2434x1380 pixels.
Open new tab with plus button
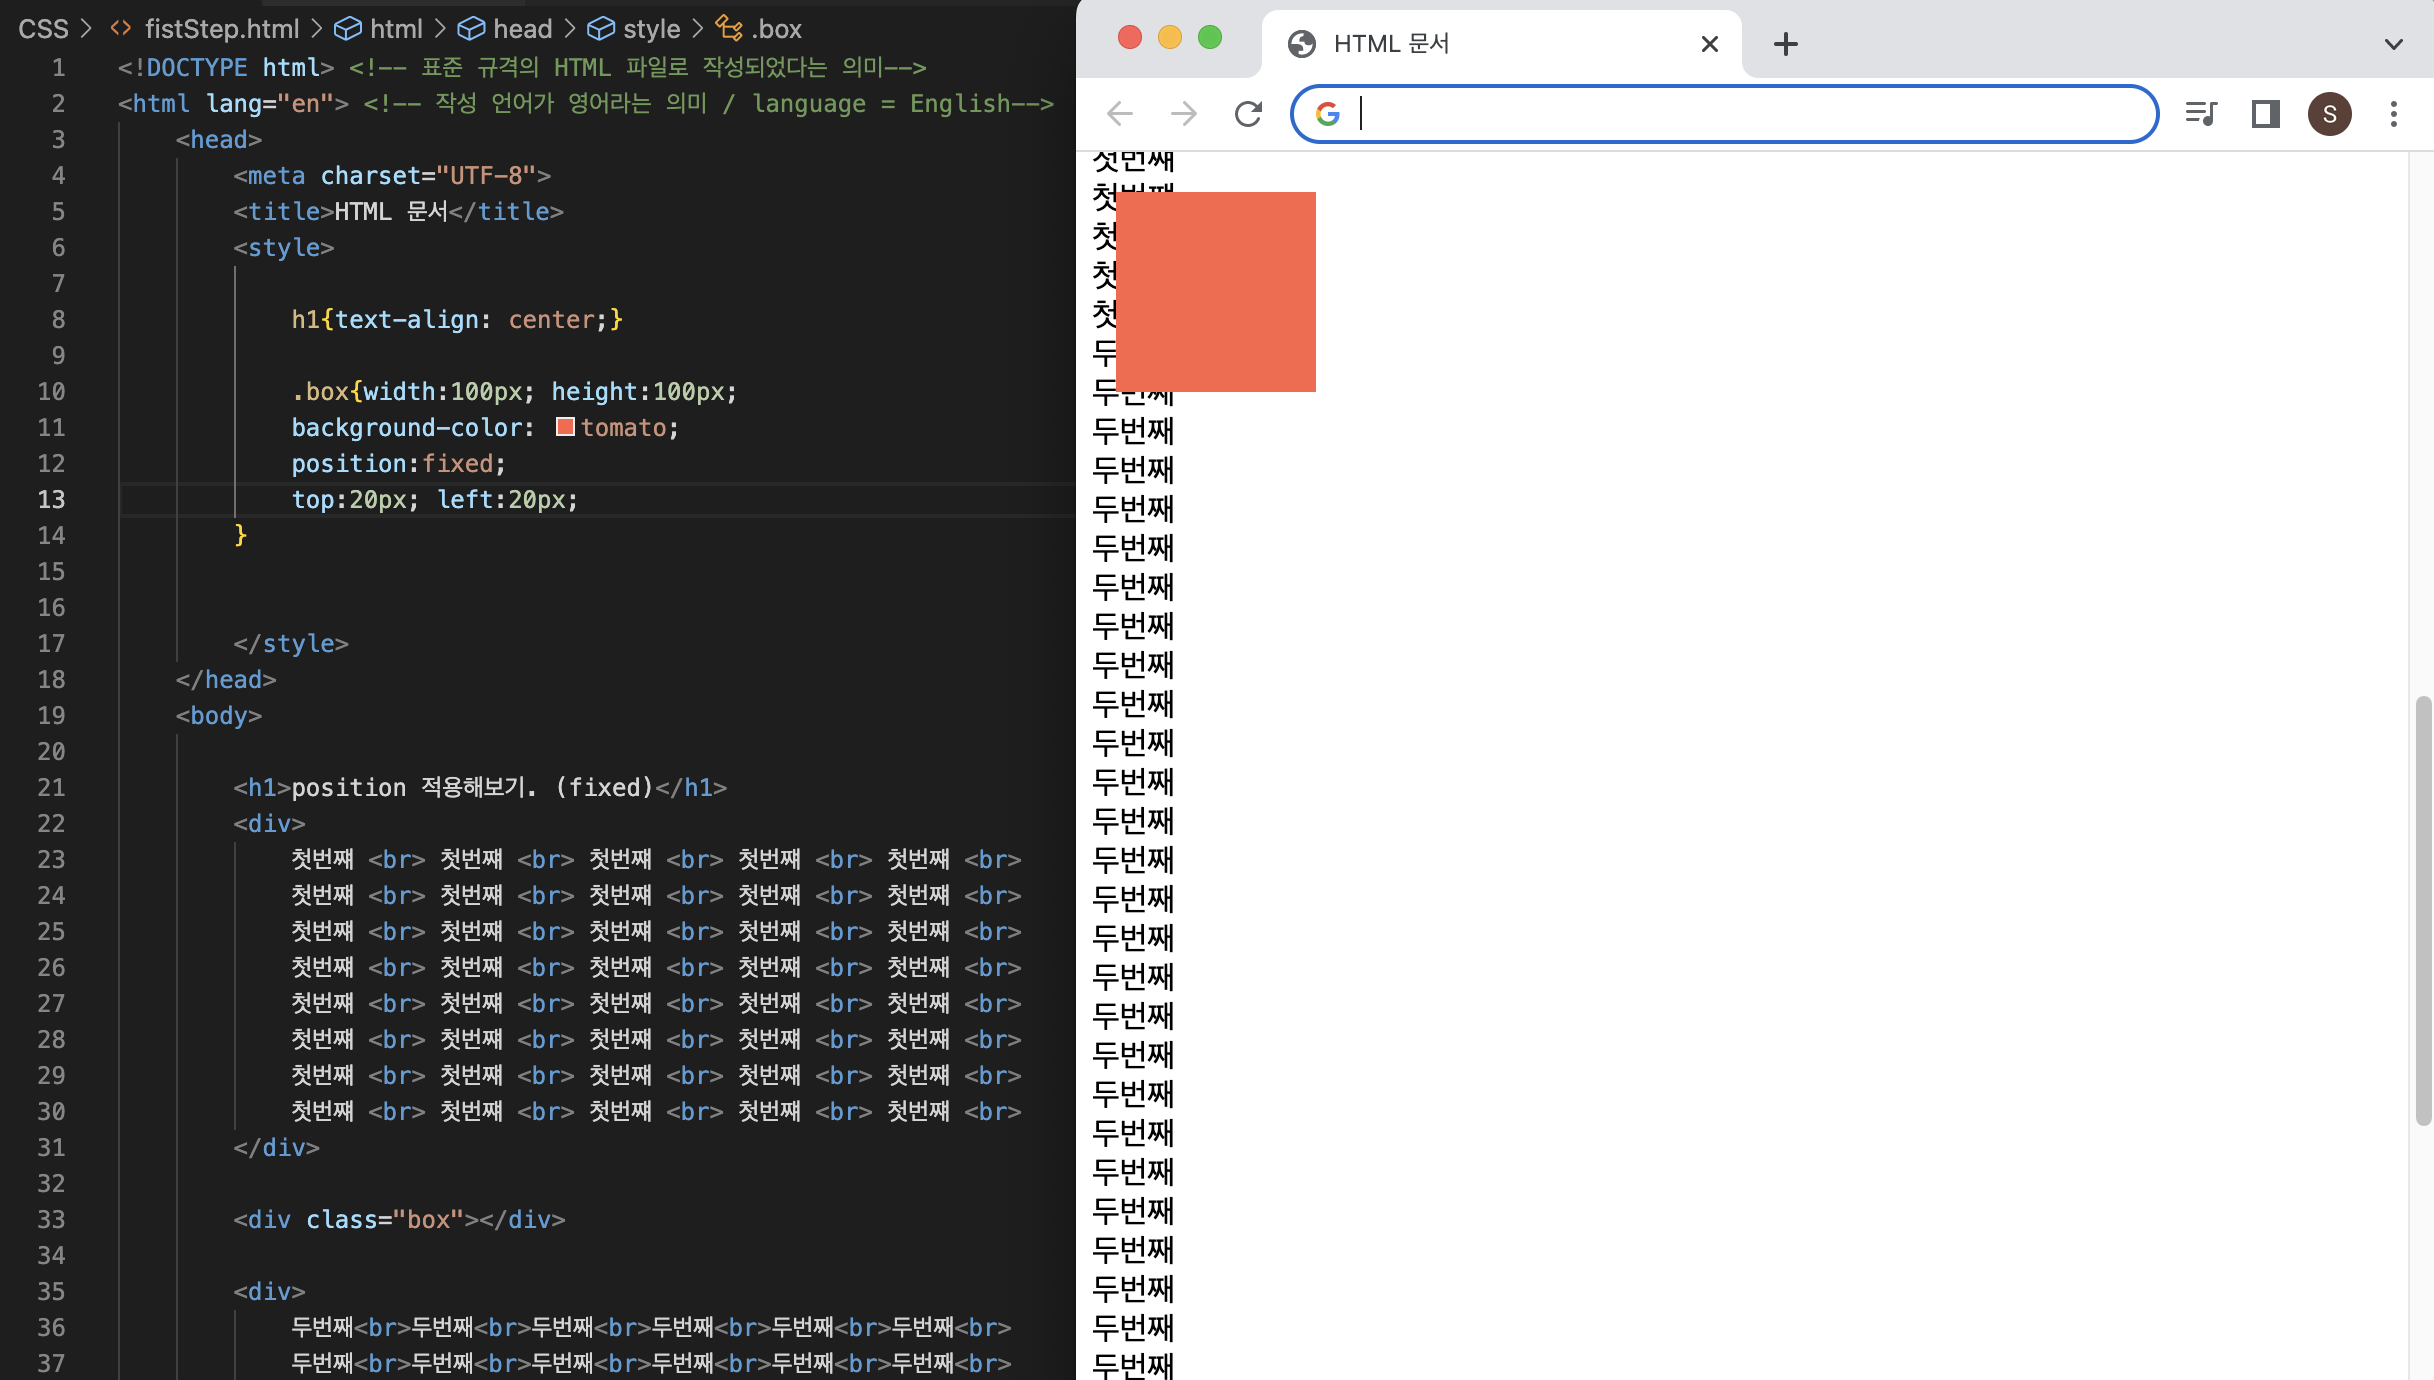(1785, 44)
